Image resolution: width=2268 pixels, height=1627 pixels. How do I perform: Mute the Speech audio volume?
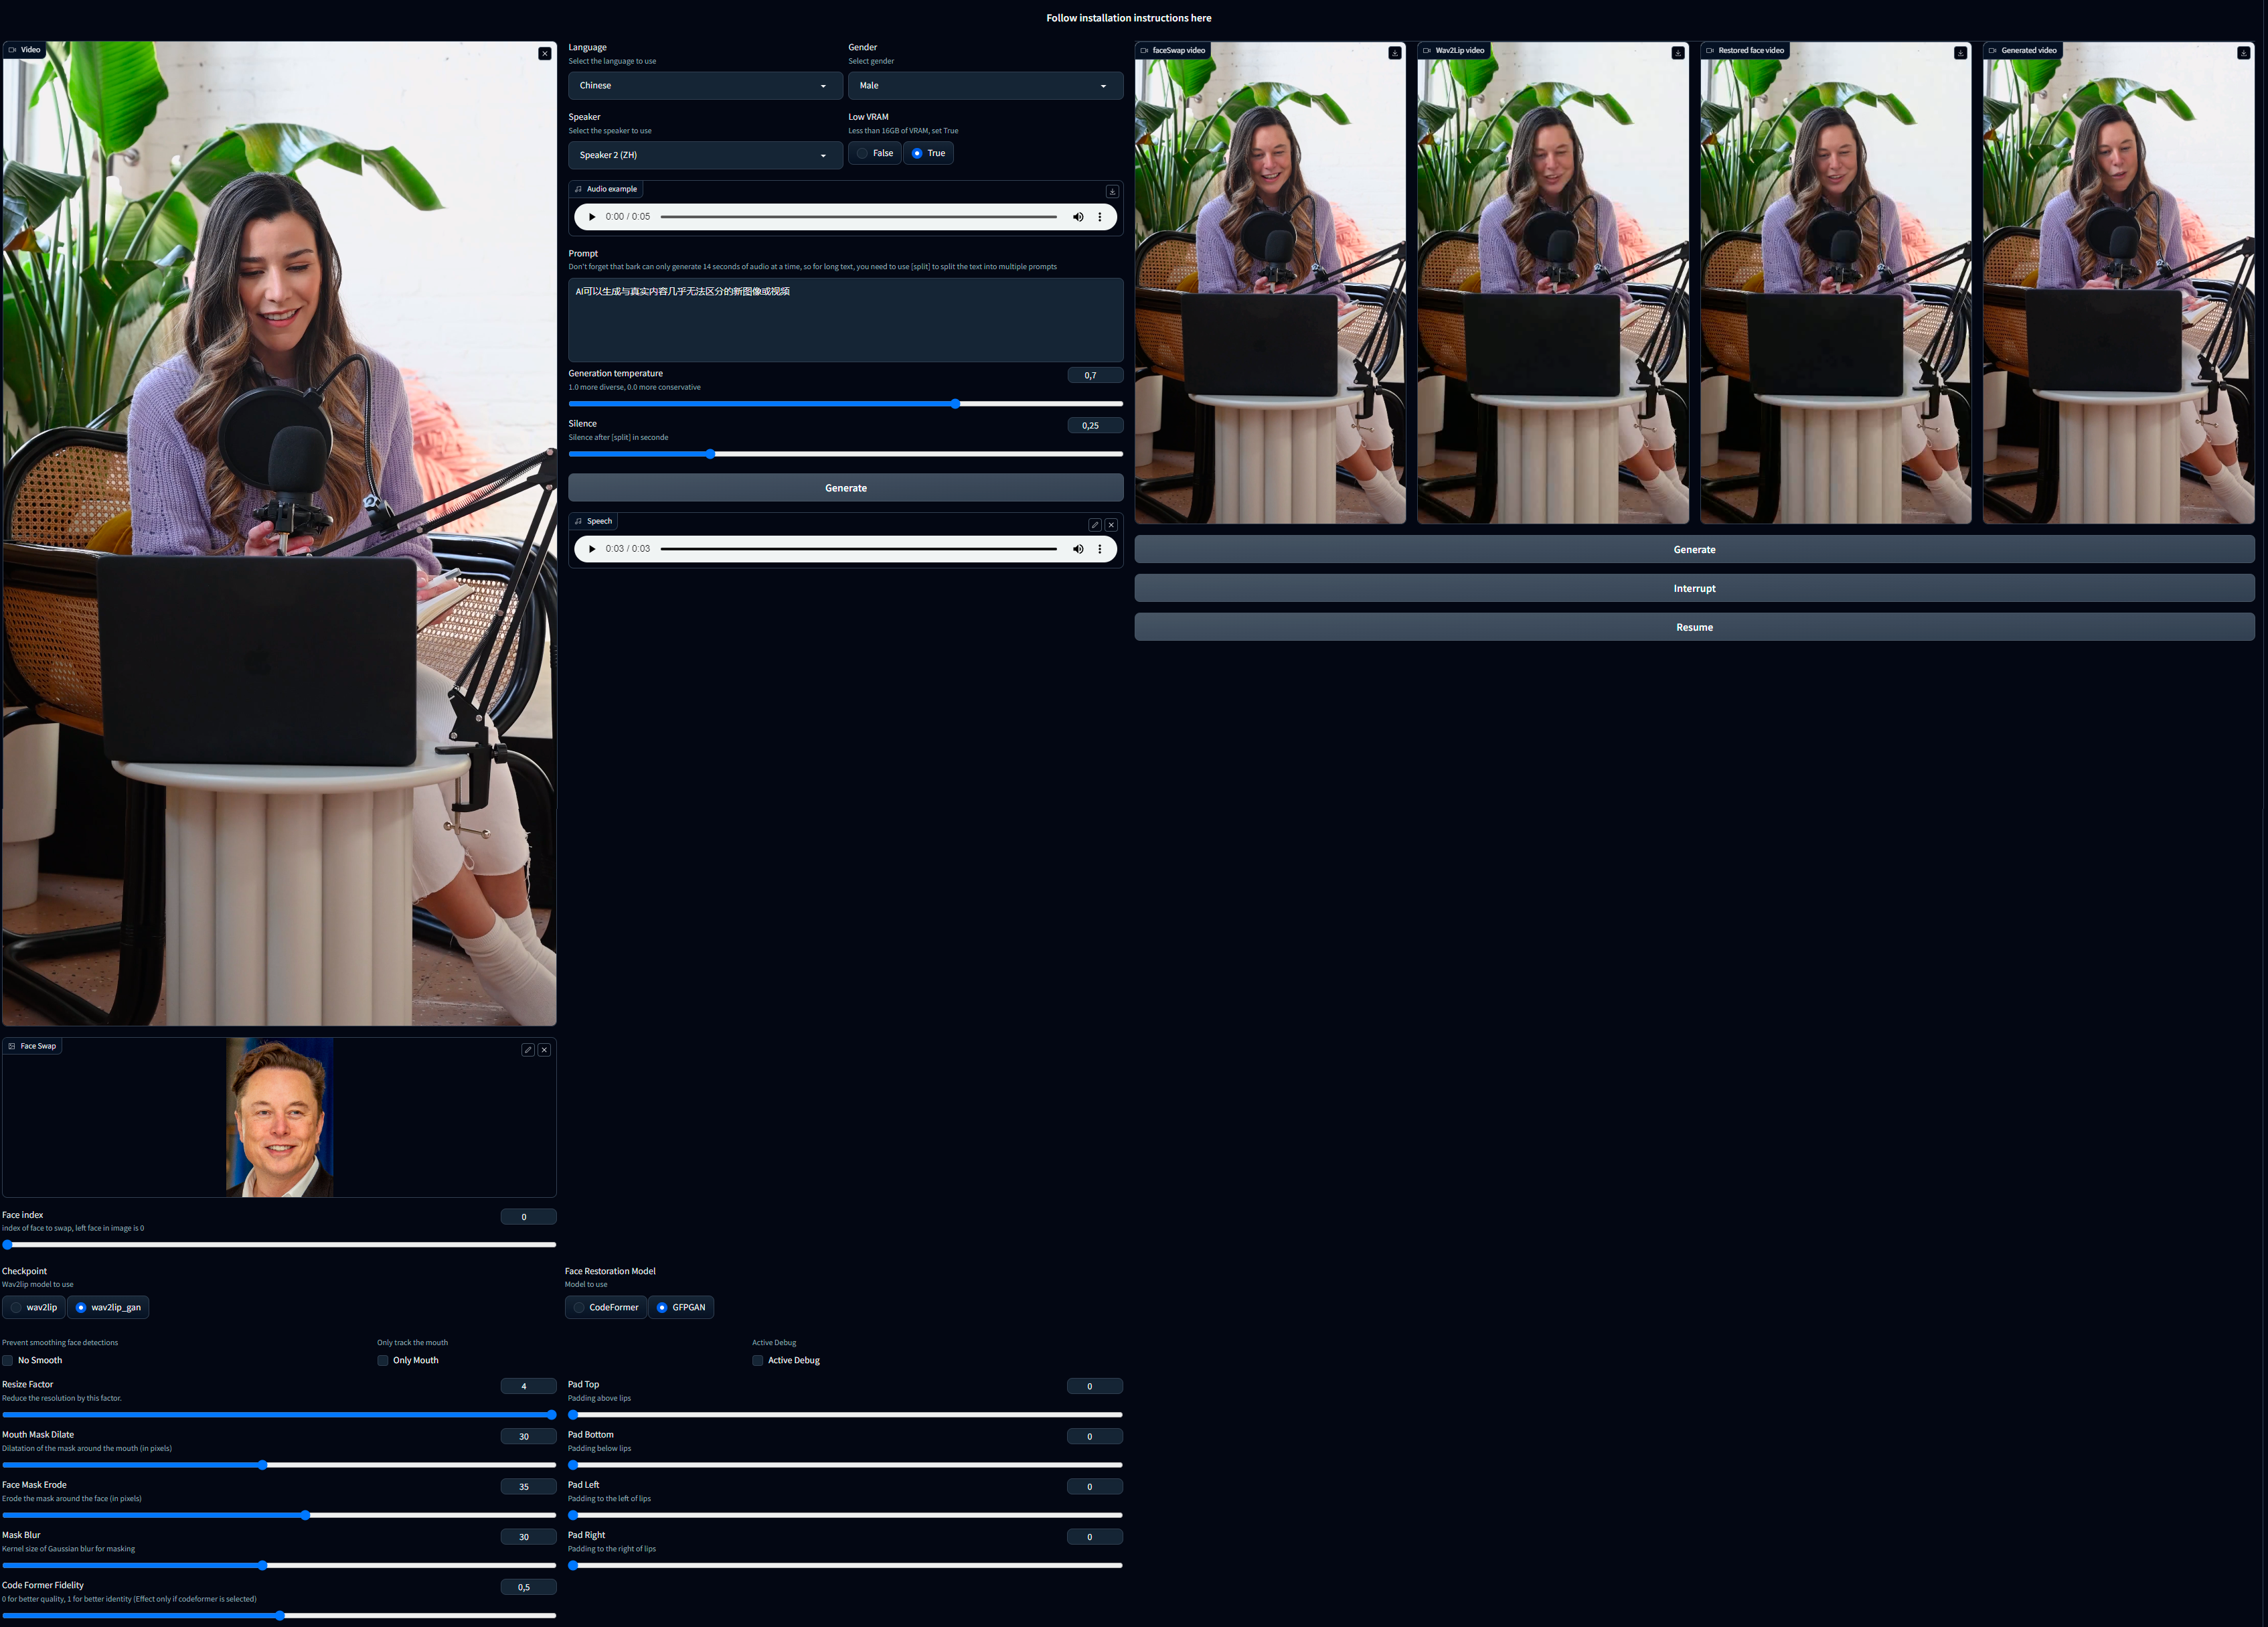1078,549
